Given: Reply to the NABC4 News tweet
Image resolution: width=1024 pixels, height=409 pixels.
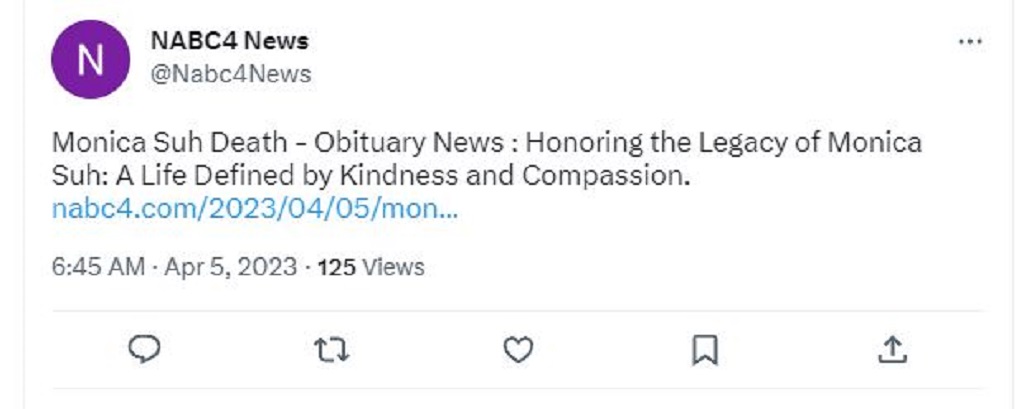Looking at the screenshot, I should click(144, 349).
